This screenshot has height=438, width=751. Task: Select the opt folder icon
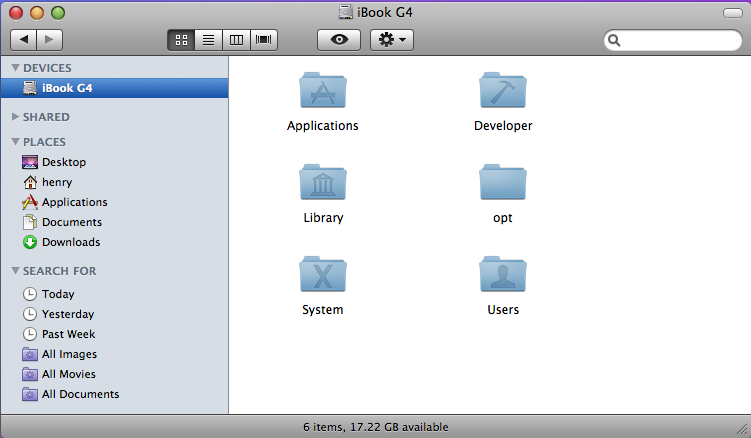pos(503,182)
